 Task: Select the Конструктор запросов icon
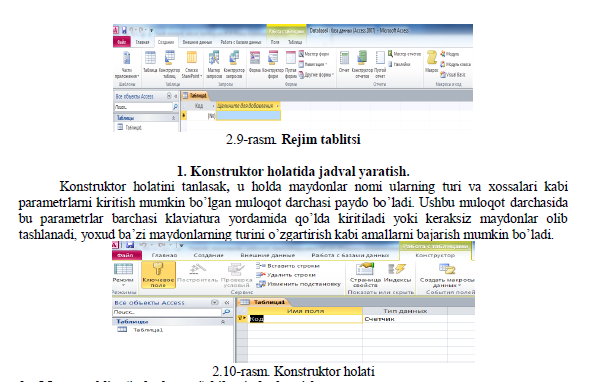(234, 58)
